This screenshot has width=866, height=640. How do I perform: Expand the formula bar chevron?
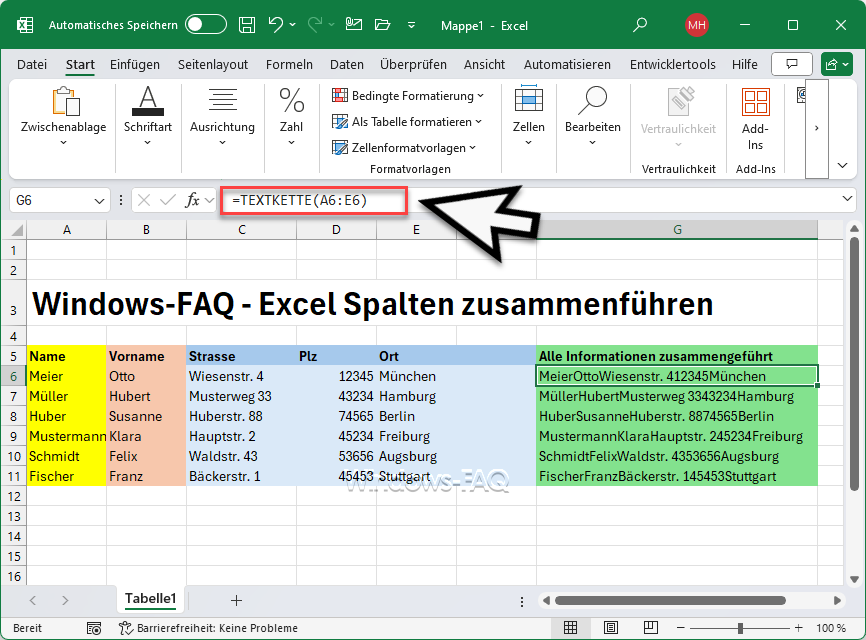tap(847, 199)
